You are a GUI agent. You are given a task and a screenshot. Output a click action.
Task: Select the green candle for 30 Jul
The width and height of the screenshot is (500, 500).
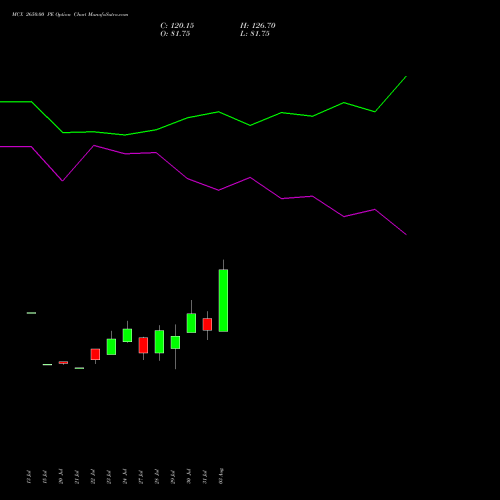point(191,323)
